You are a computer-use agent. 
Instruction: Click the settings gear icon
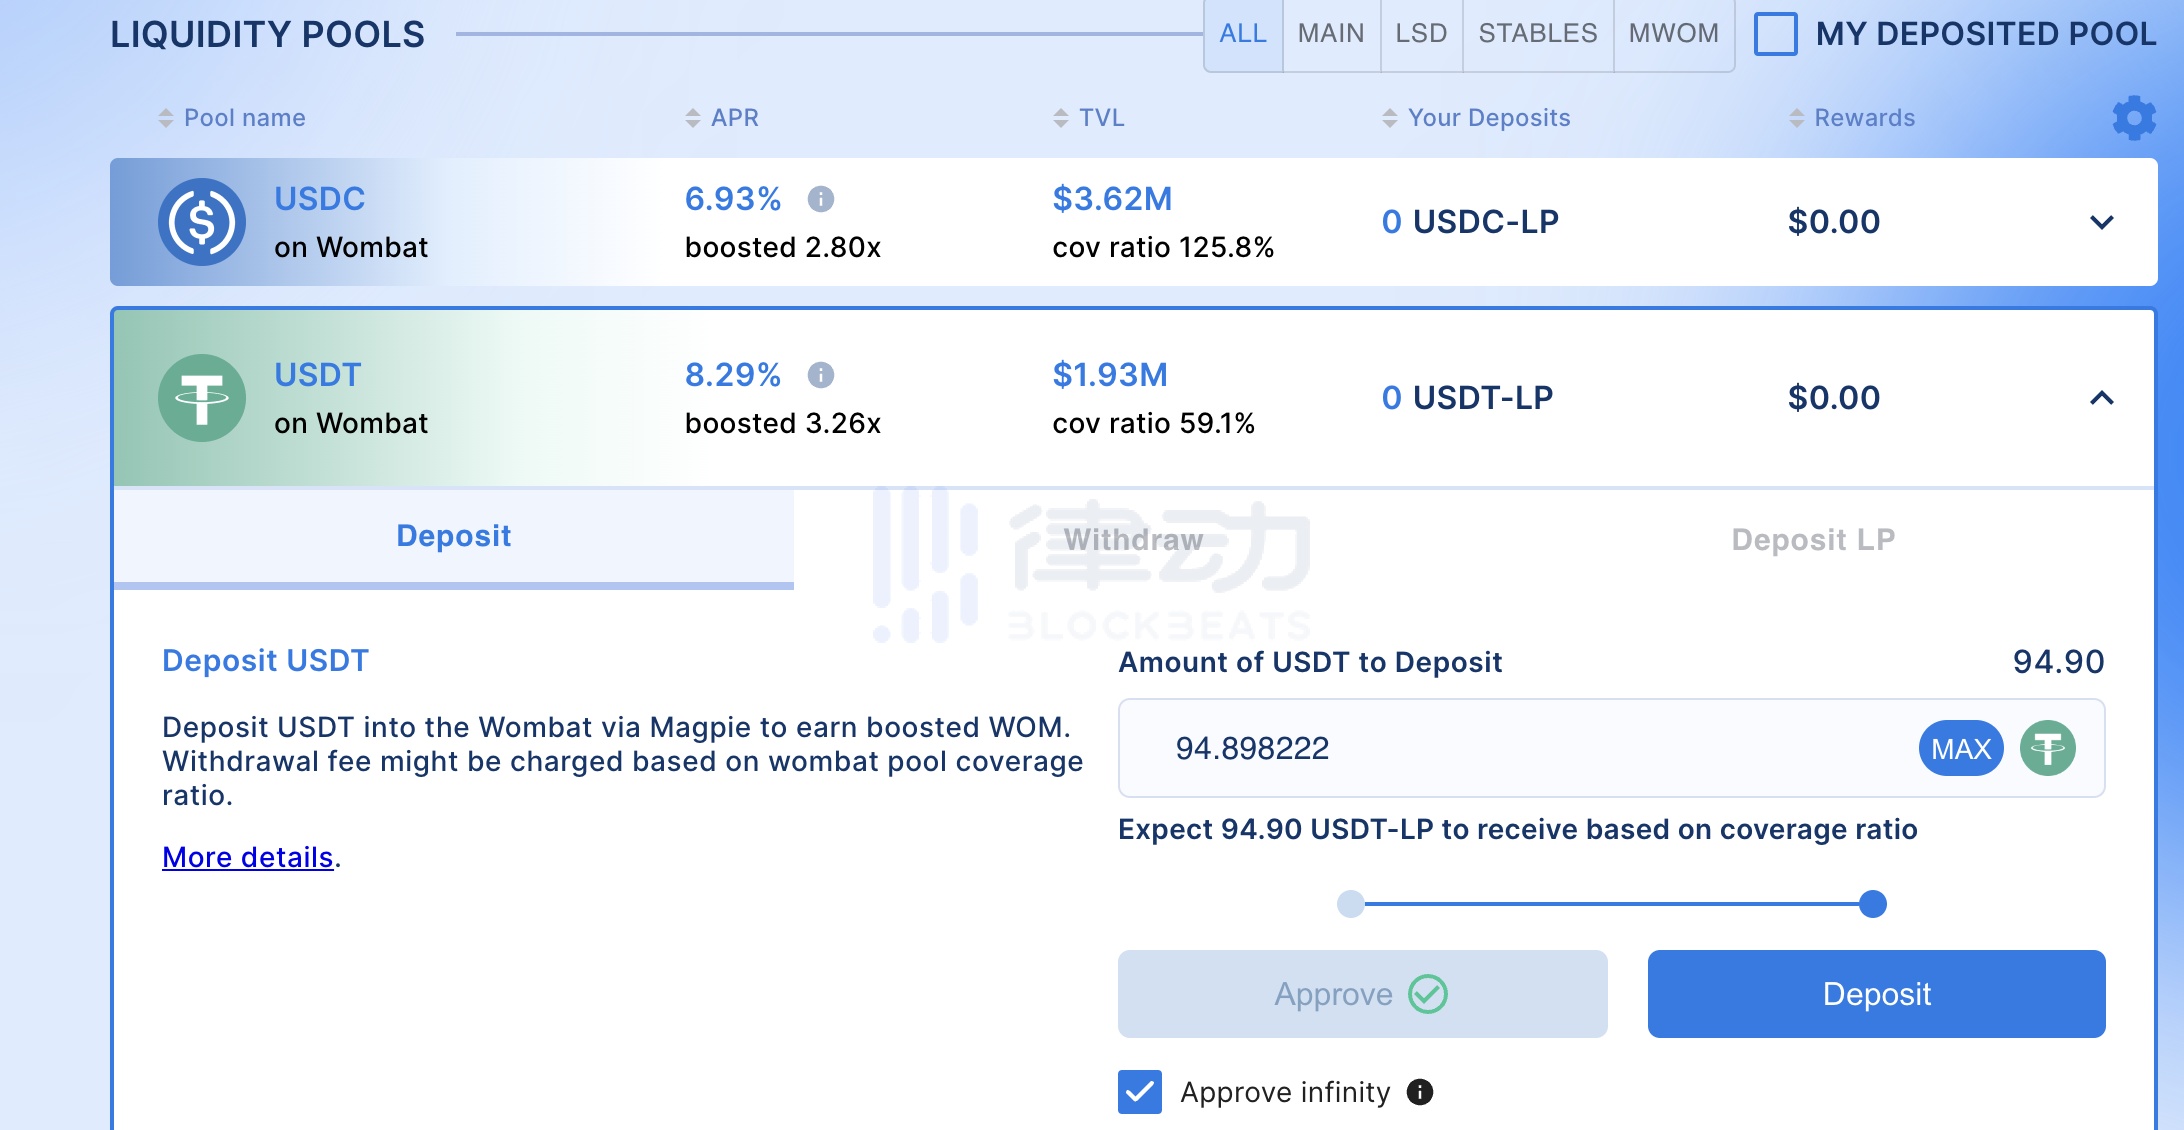click(x=2133, y=118)
